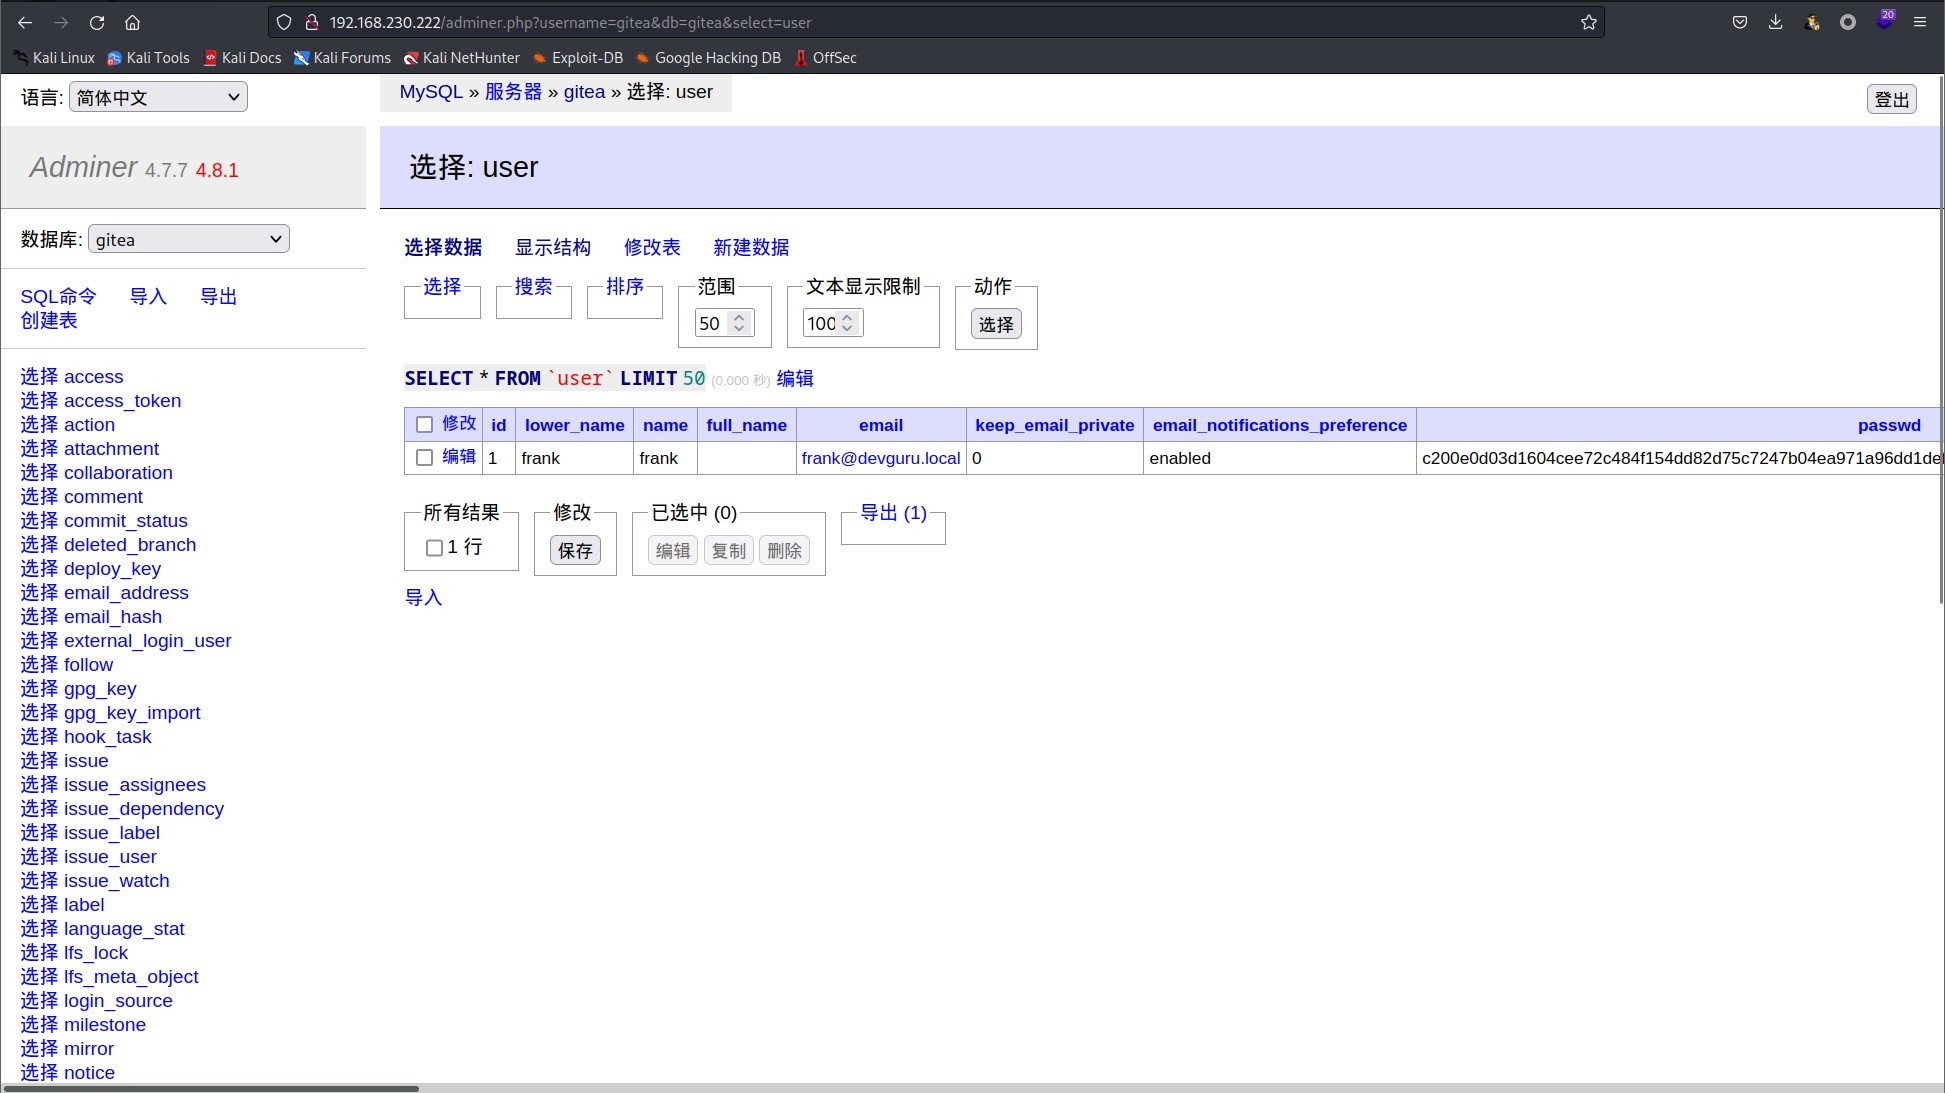Open the frank@devguru.local email link
This screenshot has height=1093, width=1945.
coord(881,458)
